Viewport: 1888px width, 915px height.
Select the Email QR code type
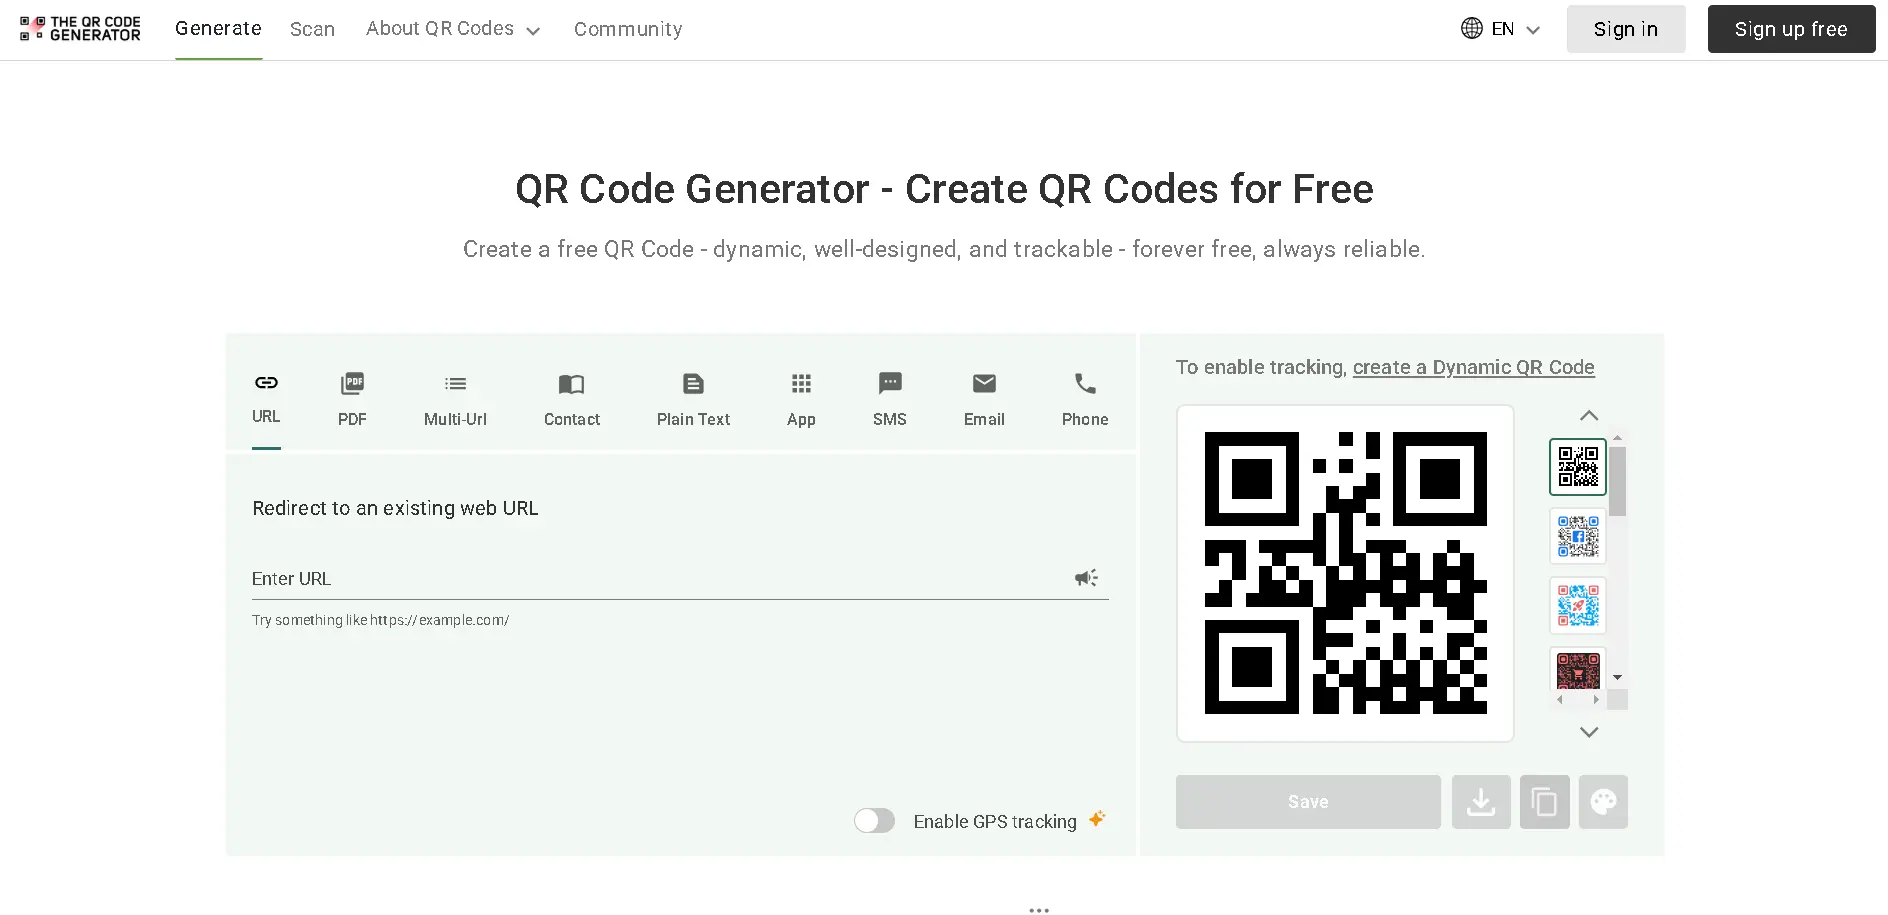tap(983, 398)
